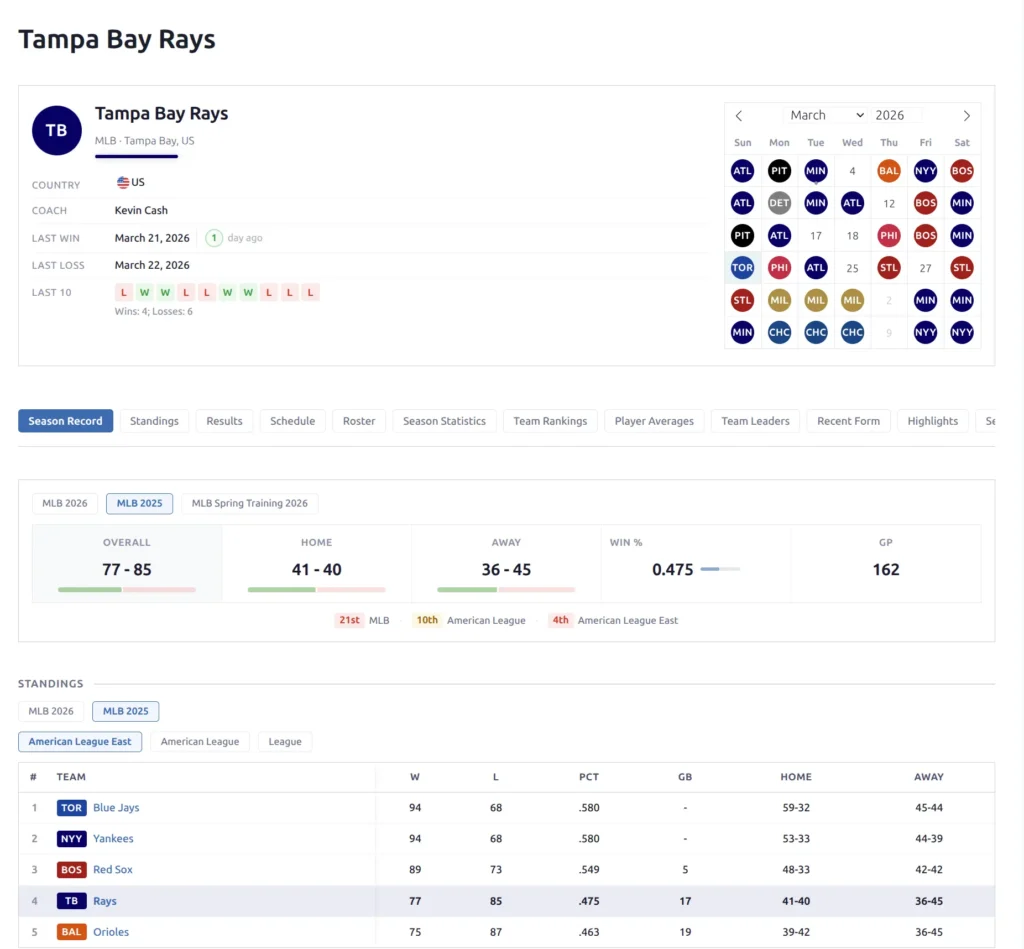The width and height of the screenshot is (1024, 949).
Task: Select date 25 in the calendar
Action: point(852,268)
